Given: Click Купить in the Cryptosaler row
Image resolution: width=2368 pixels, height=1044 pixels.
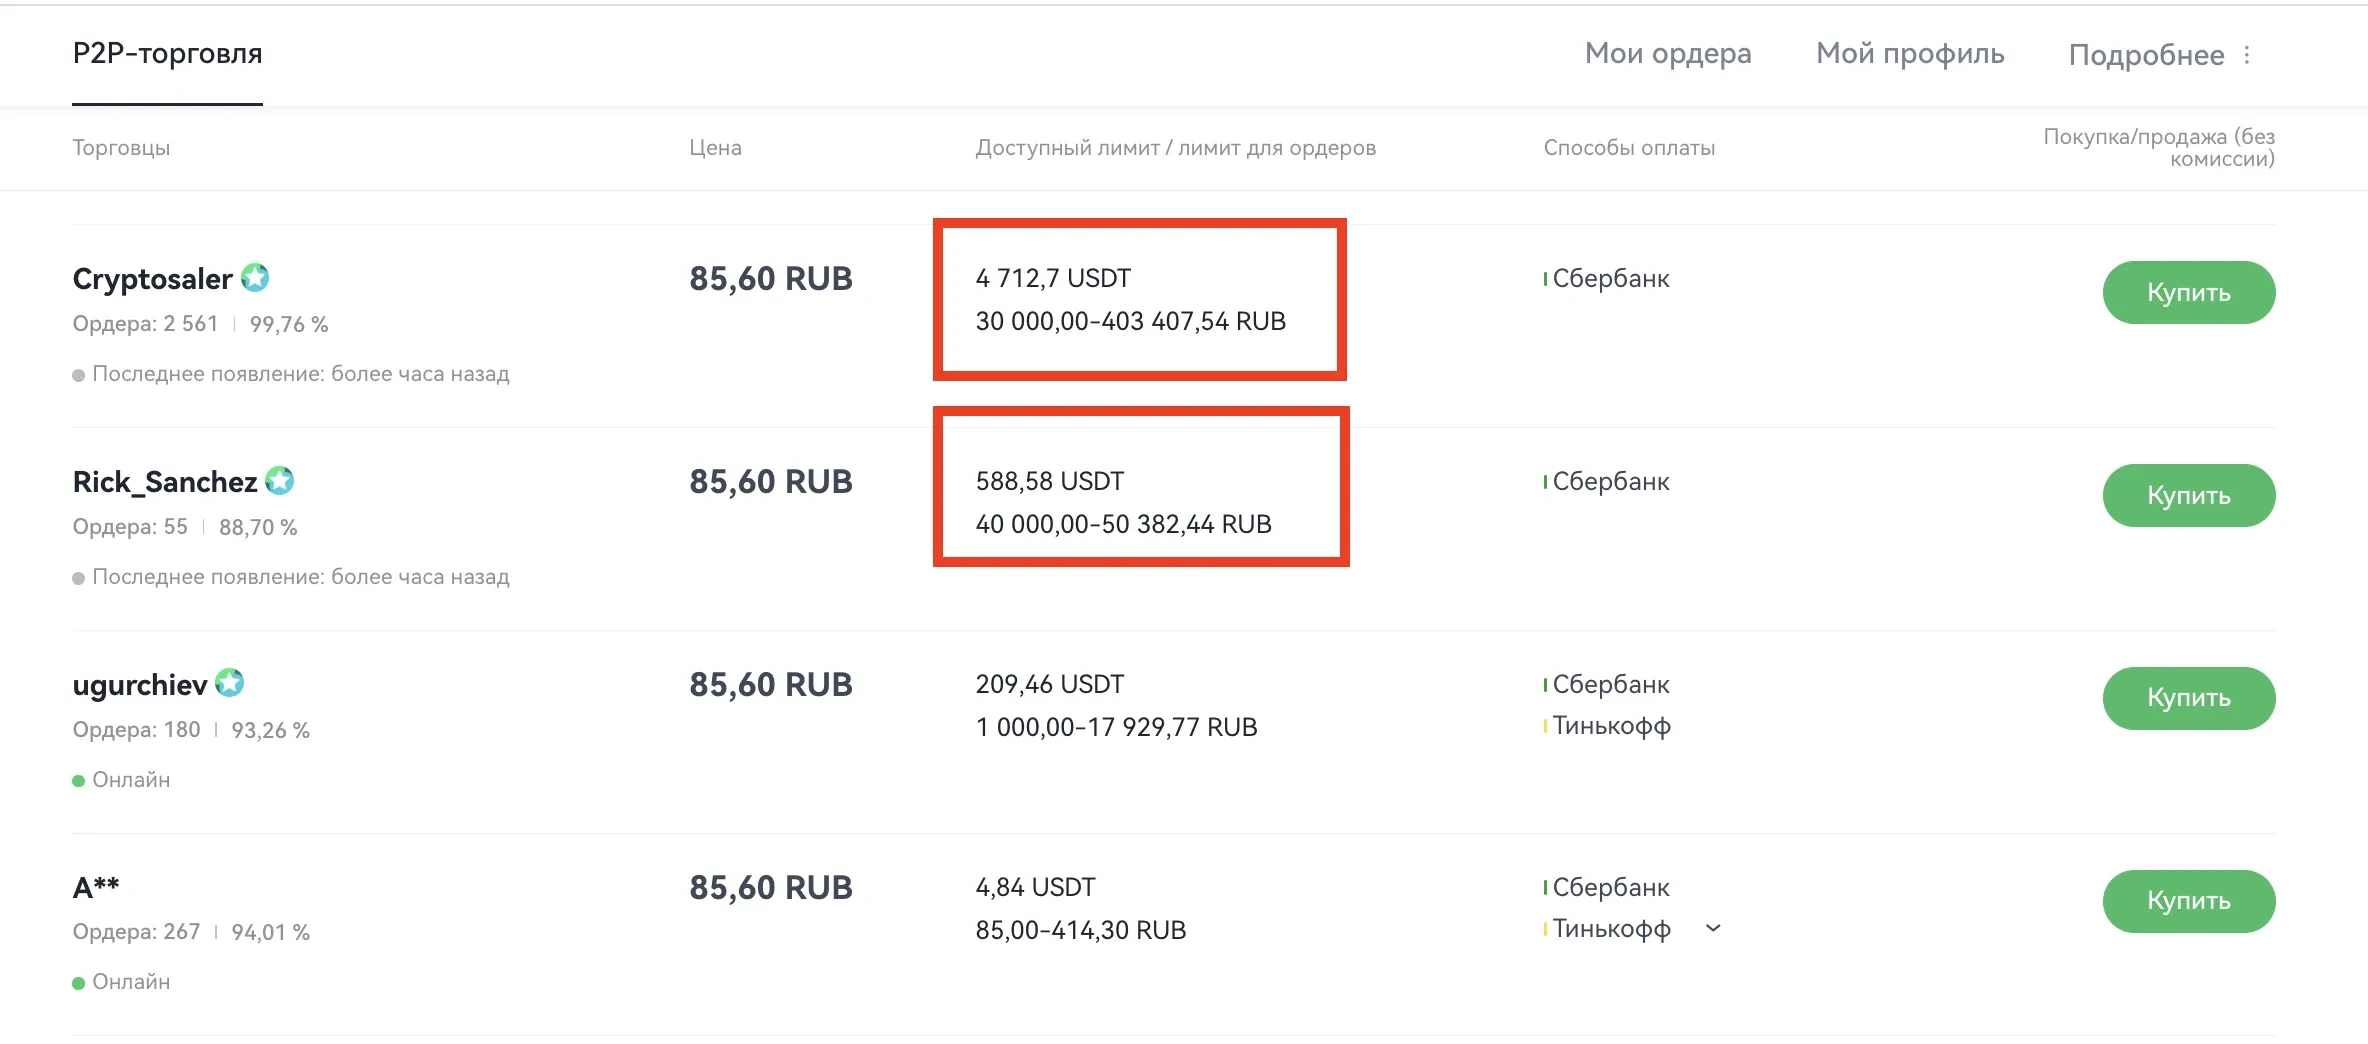Looking at the screenshot, I should coord(2188,292).
